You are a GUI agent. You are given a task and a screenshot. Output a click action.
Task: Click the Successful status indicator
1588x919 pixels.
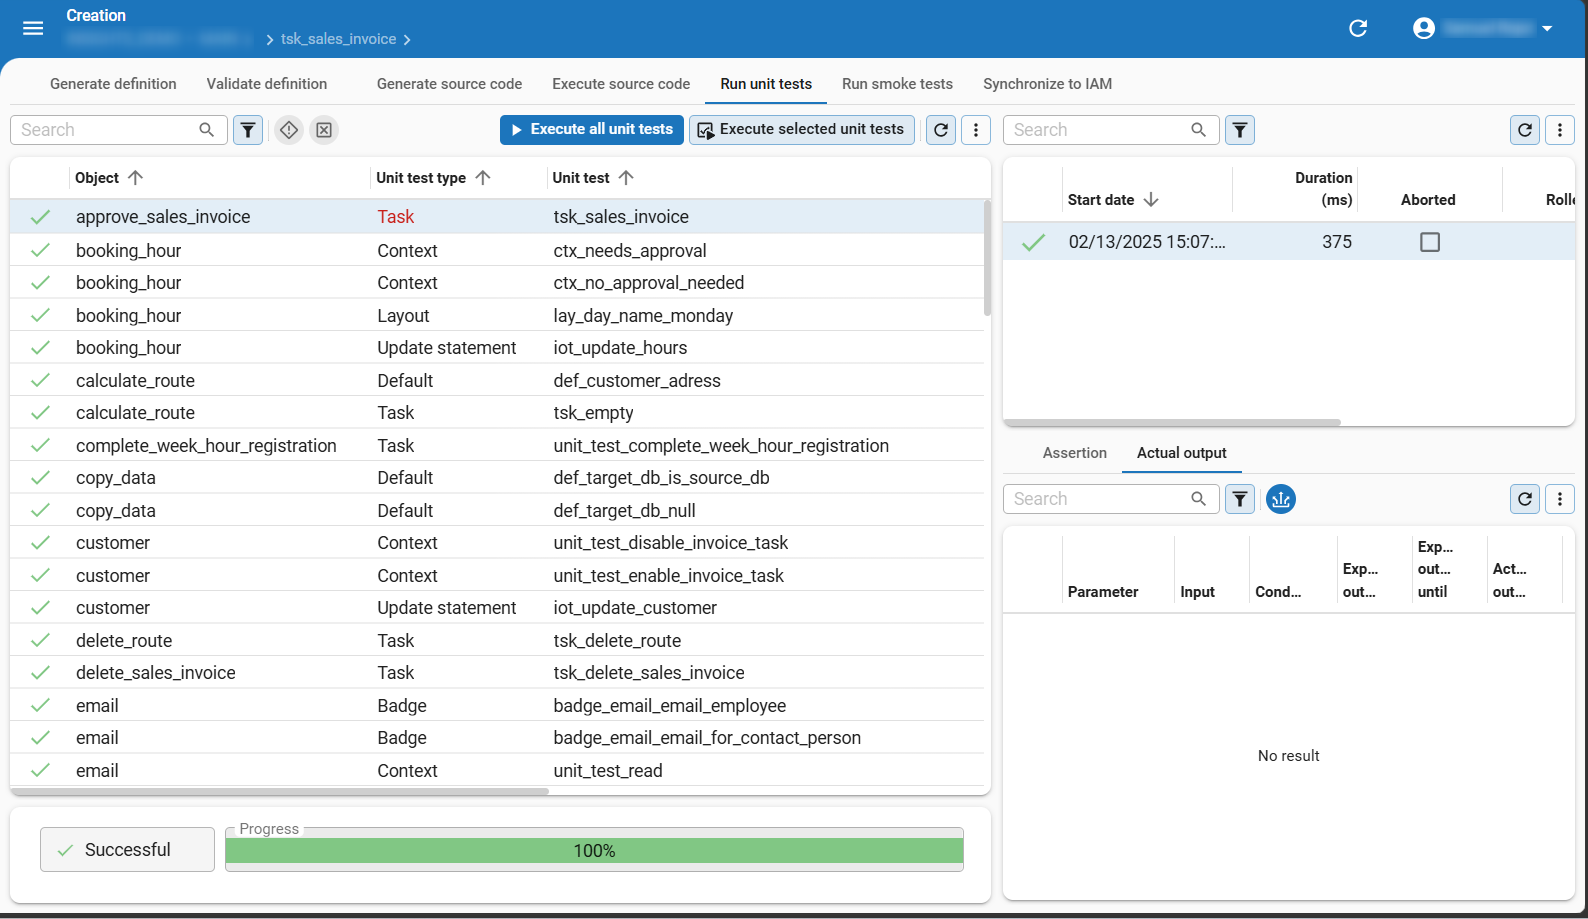(127, 850)
